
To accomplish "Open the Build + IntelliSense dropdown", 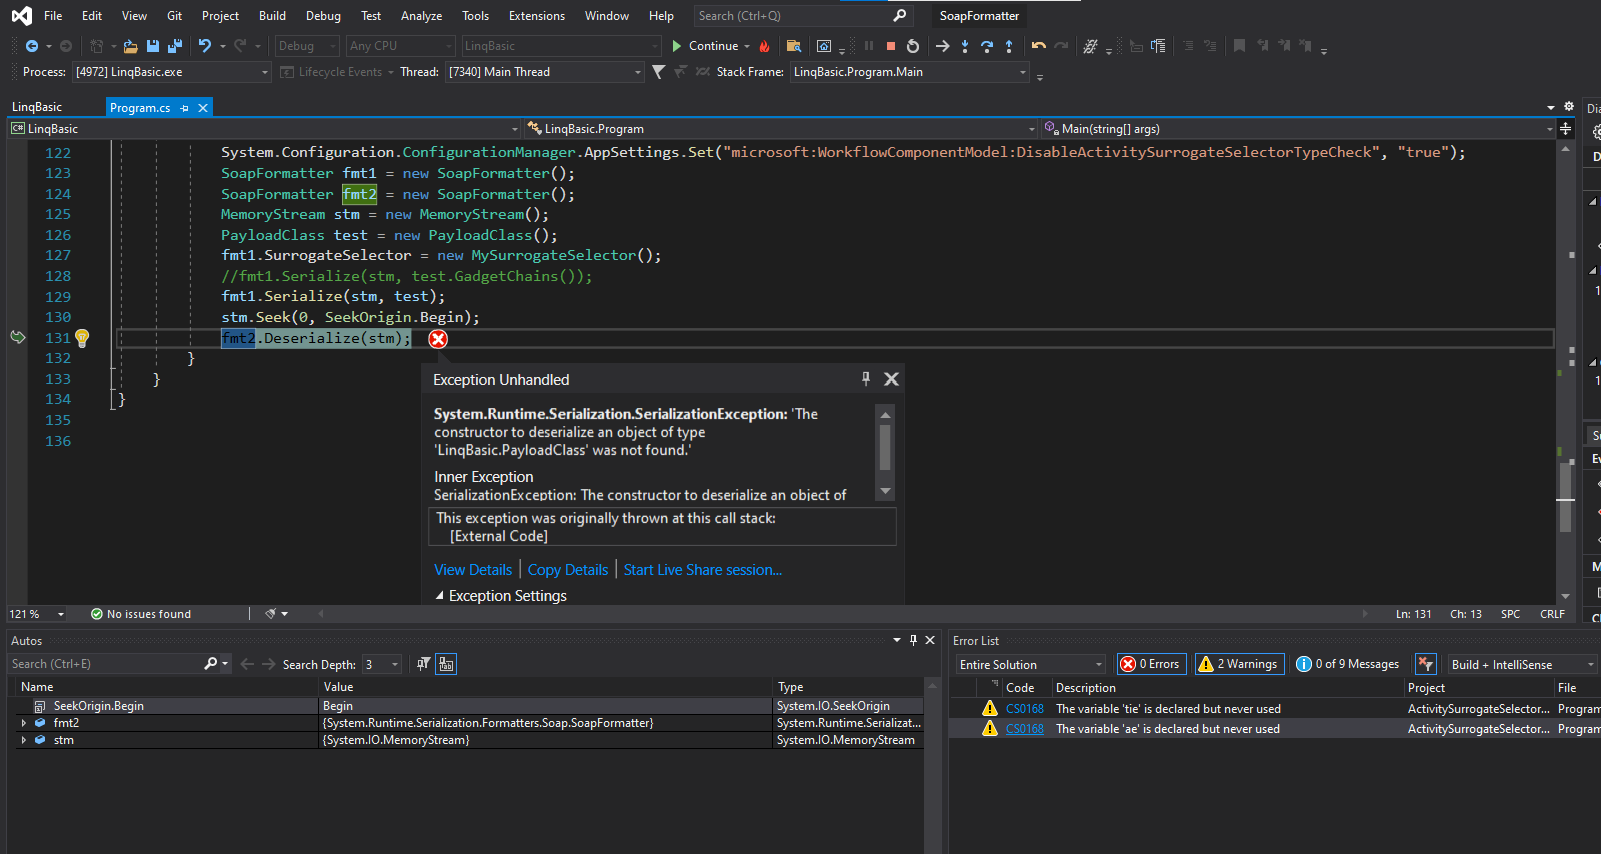I will click(1522, 665).
